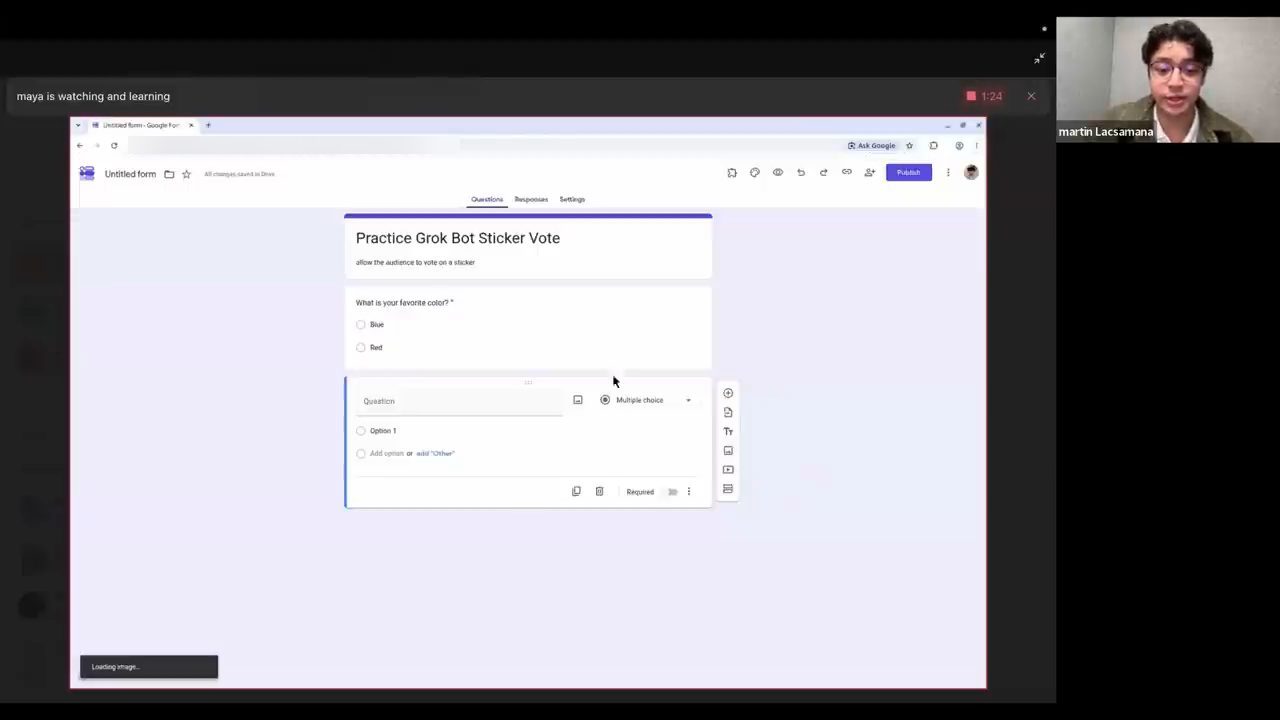The height and width of the screenshot is (720, 1280).
Task: Open the add-ons puzzle icon
Action: click(732, 173)
